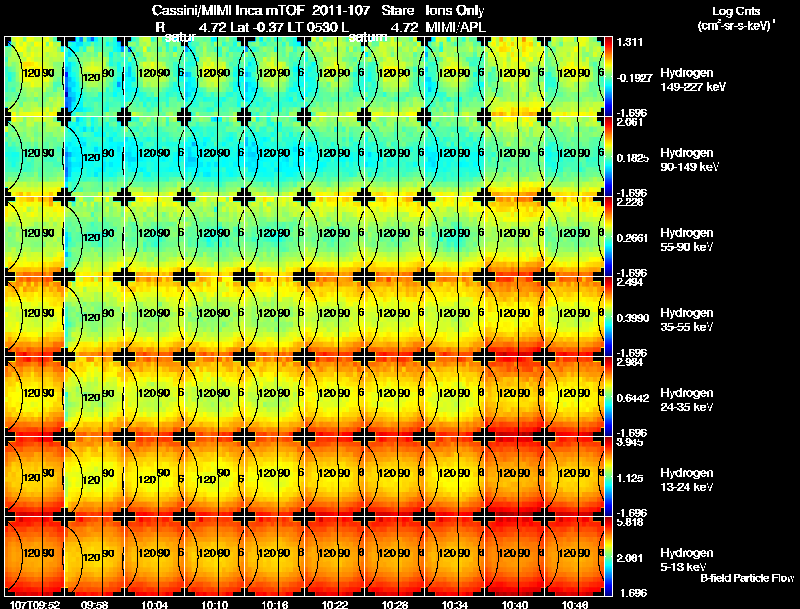The image size is (800, 609).
Task: Pick the color scale bar for Hydrogen 5-13 keV
Action: pos(608,557)
